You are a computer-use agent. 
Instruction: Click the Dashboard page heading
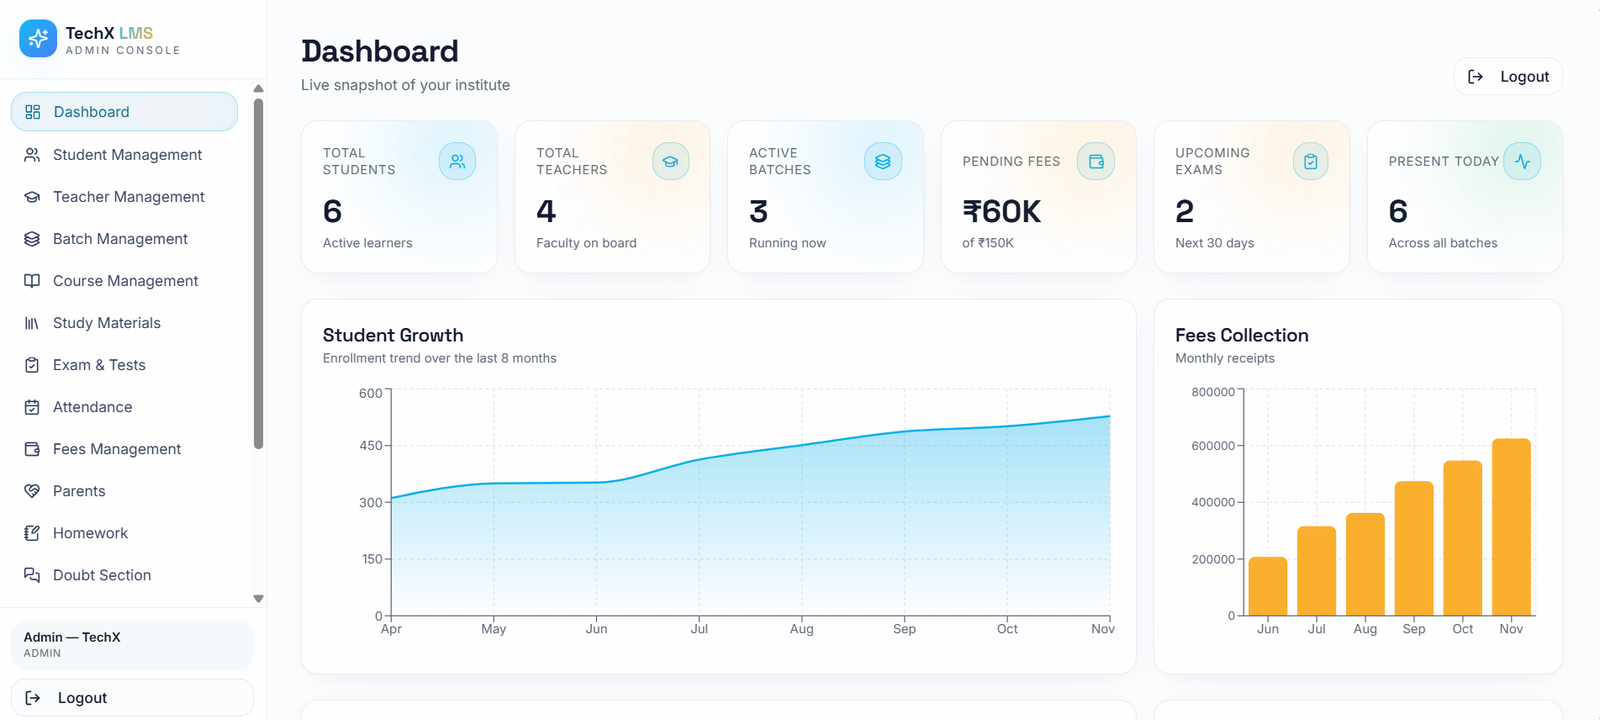[380, 51]
